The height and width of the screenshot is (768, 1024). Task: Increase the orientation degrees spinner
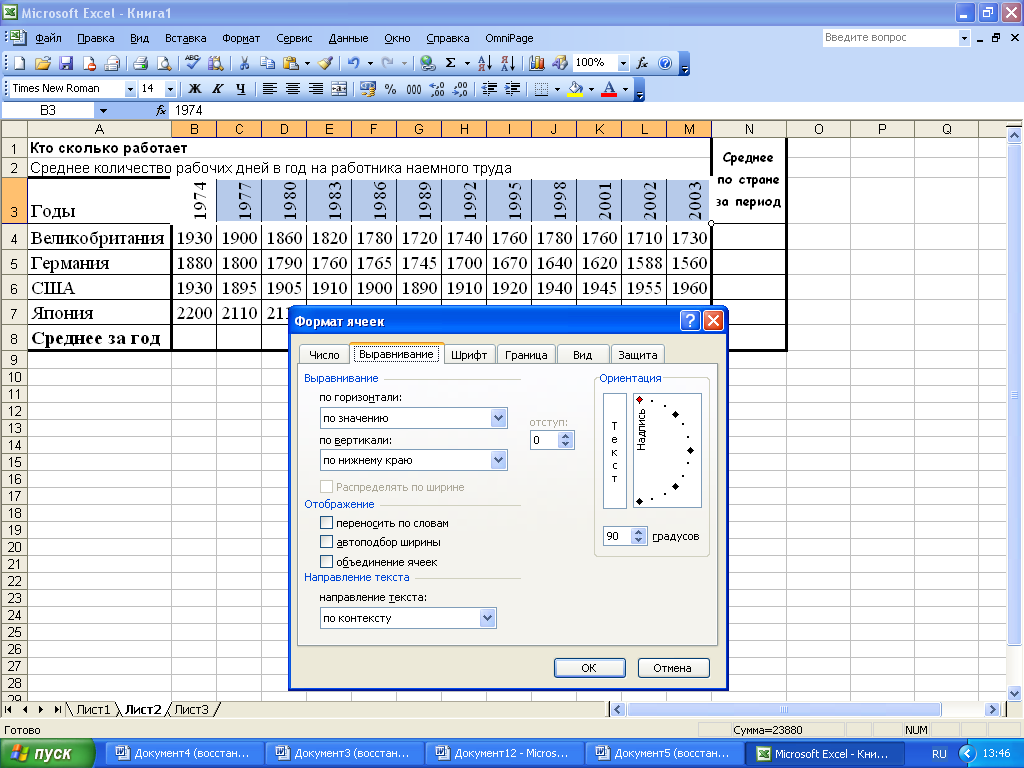(x=639, y=532)
